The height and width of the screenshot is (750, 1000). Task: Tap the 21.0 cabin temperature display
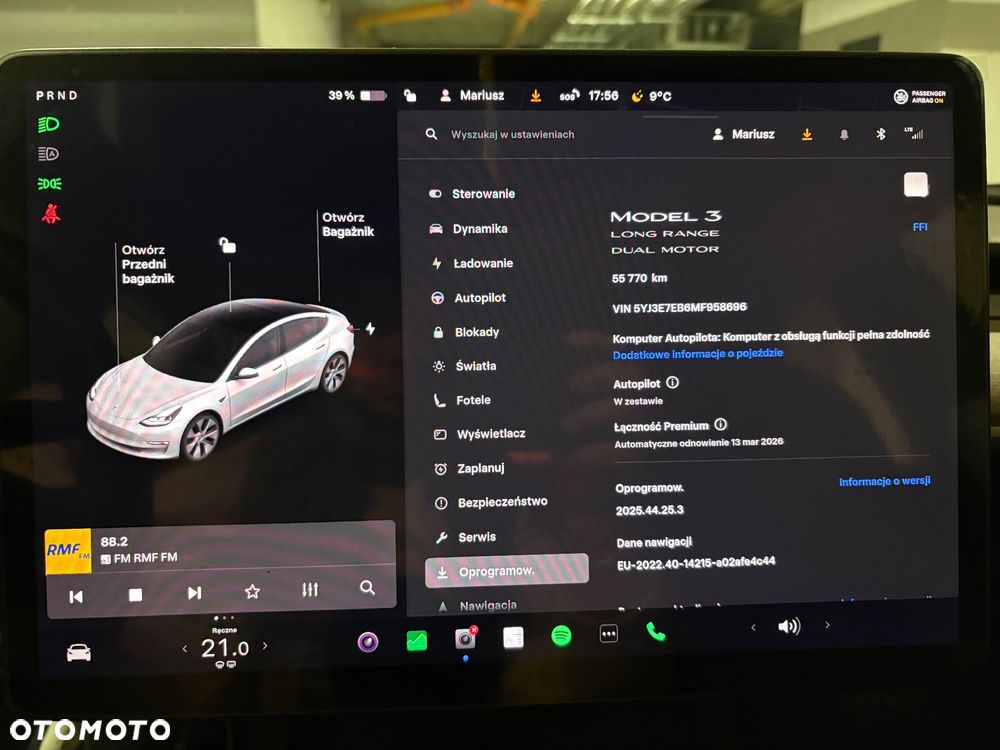224,649
